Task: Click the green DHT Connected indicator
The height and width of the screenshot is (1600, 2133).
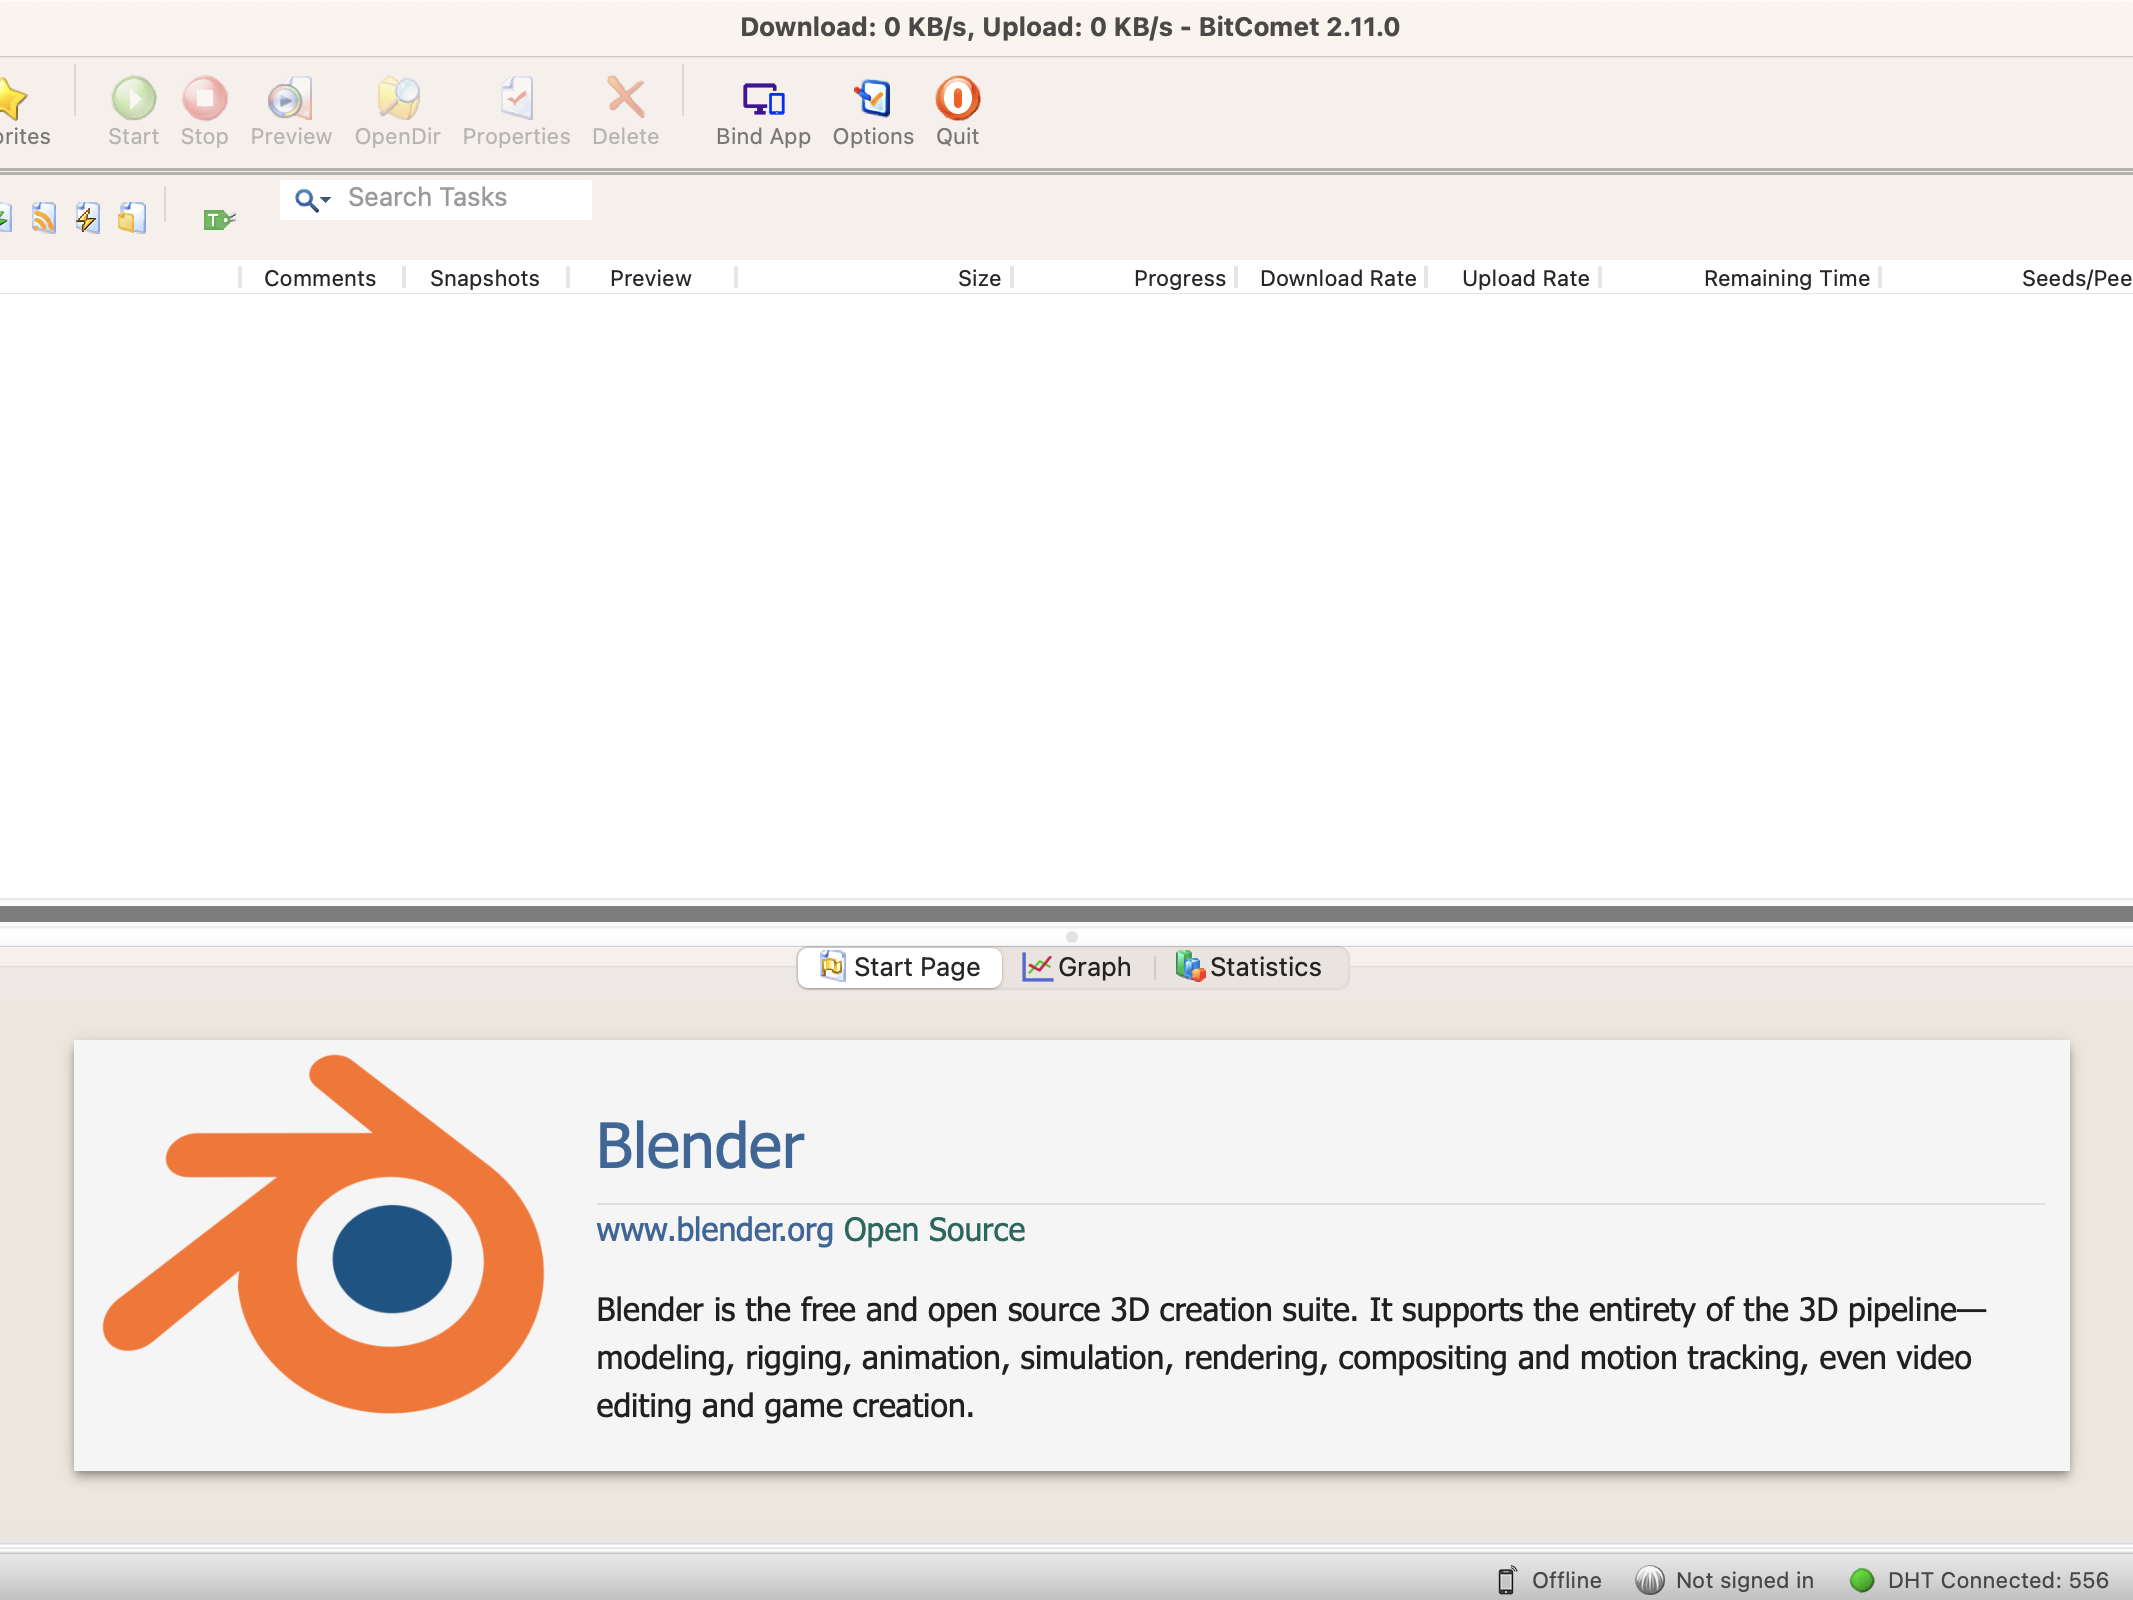Action: [1861, 1580]
